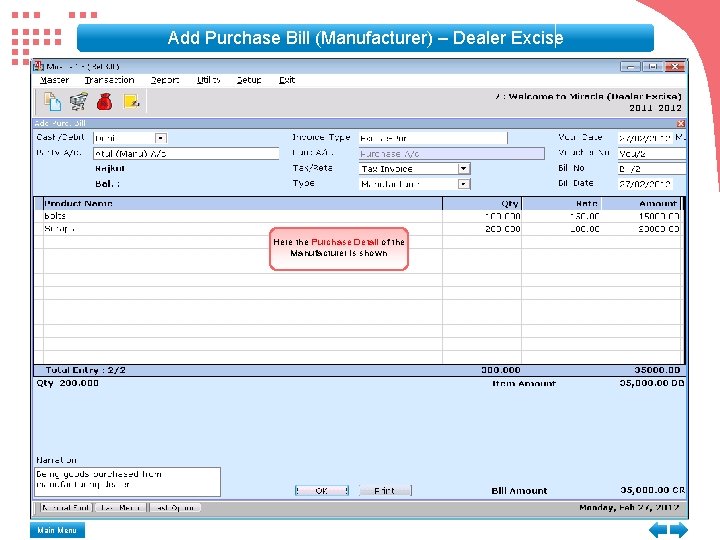720x540 pixels.
Task: Click Item Amount value
Action: point(652,383)
